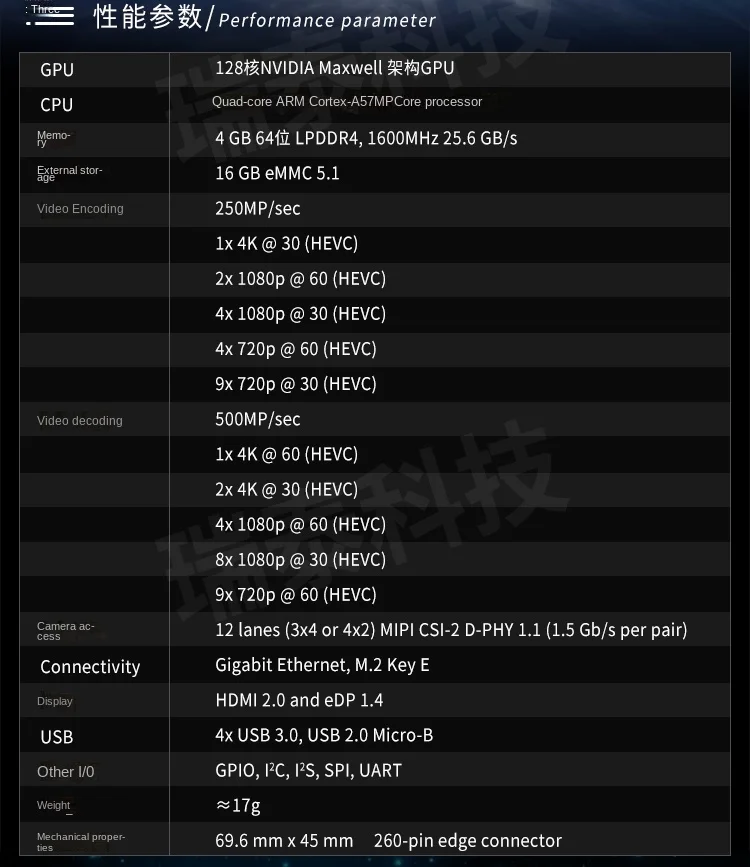Click the Quad-core ARM Cortex-A57 processor text
Viewport: 750px width, 867px height.
(x=347, y=102)
